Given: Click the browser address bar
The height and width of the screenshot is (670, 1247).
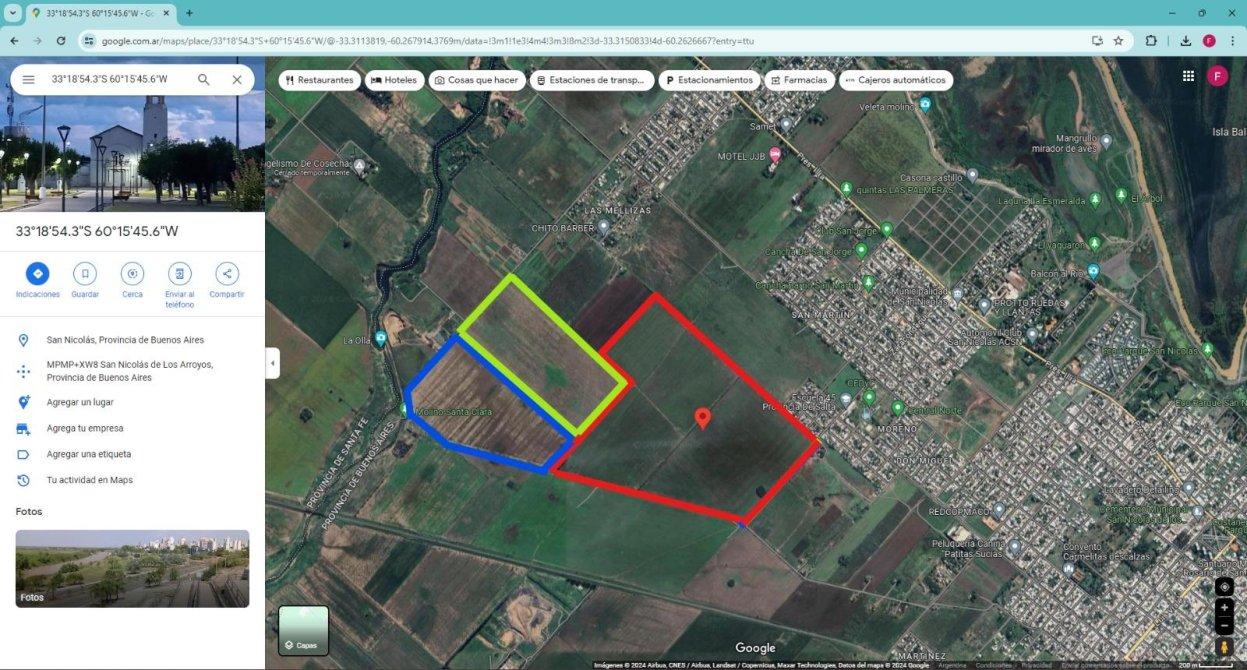Looking at the screenshot, I should (x=590, y=41).
